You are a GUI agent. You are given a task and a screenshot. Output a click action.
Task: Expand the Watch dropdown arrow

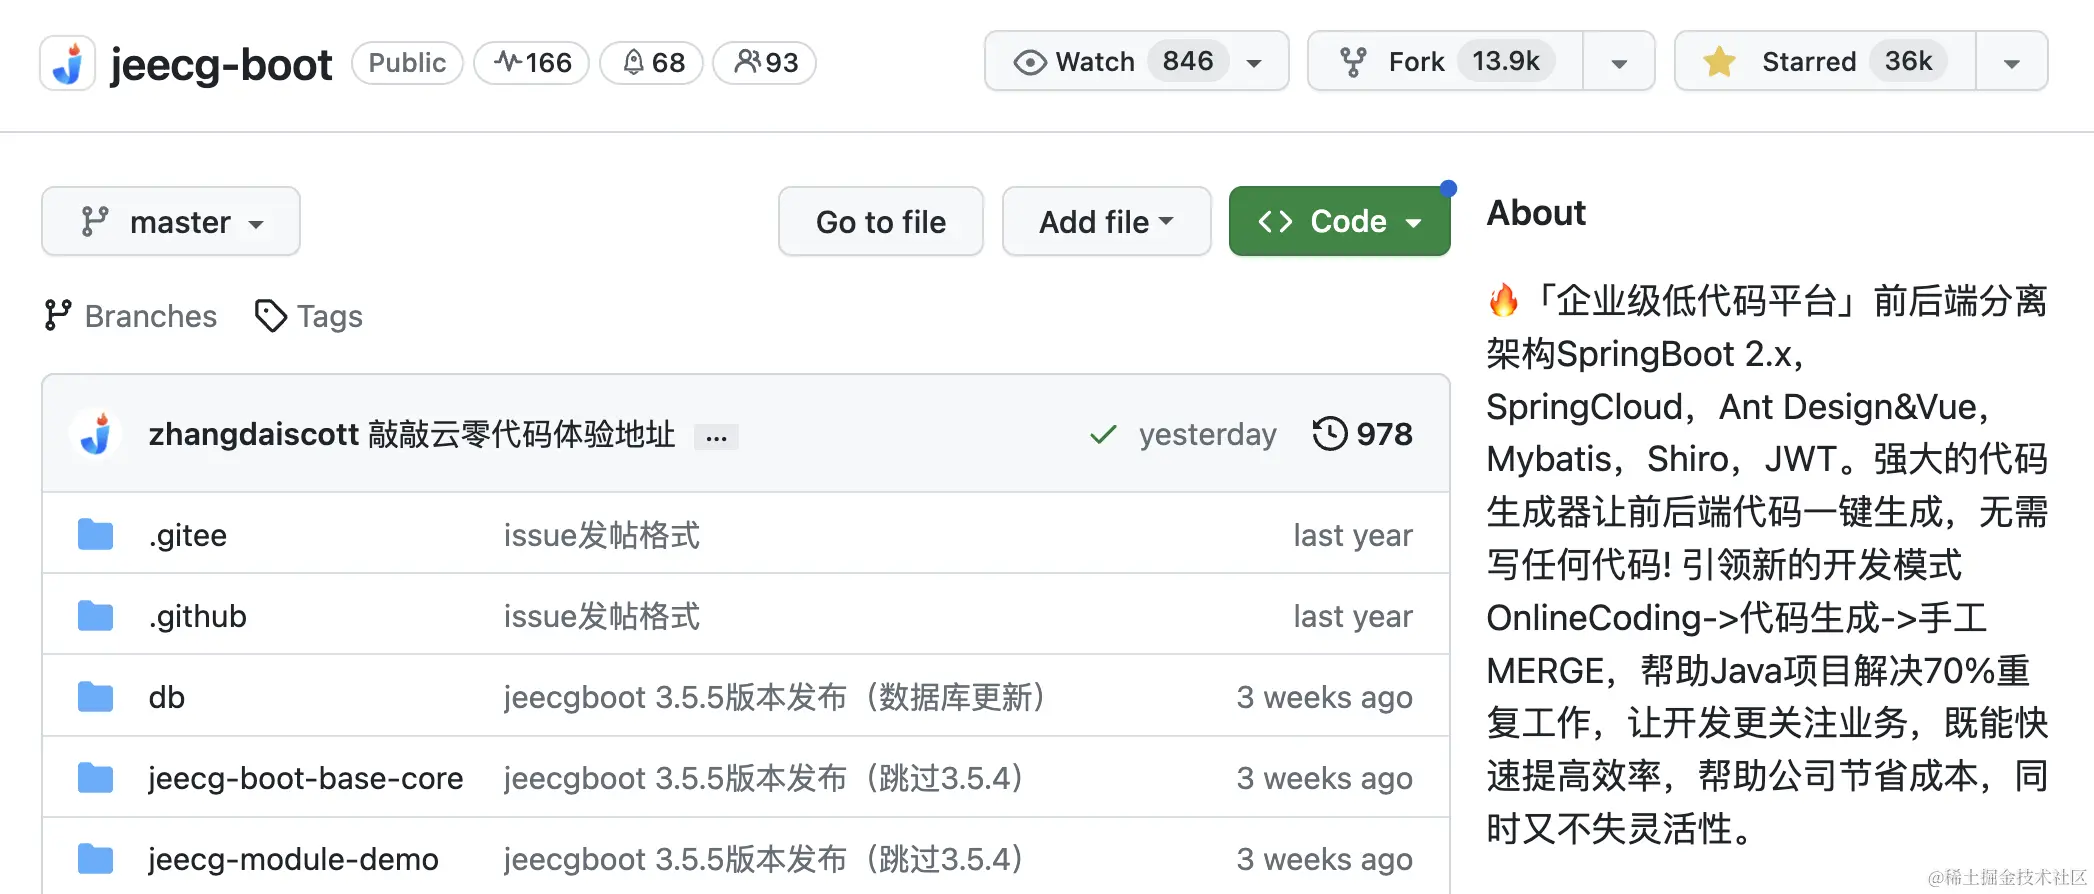pos(1254,63)
